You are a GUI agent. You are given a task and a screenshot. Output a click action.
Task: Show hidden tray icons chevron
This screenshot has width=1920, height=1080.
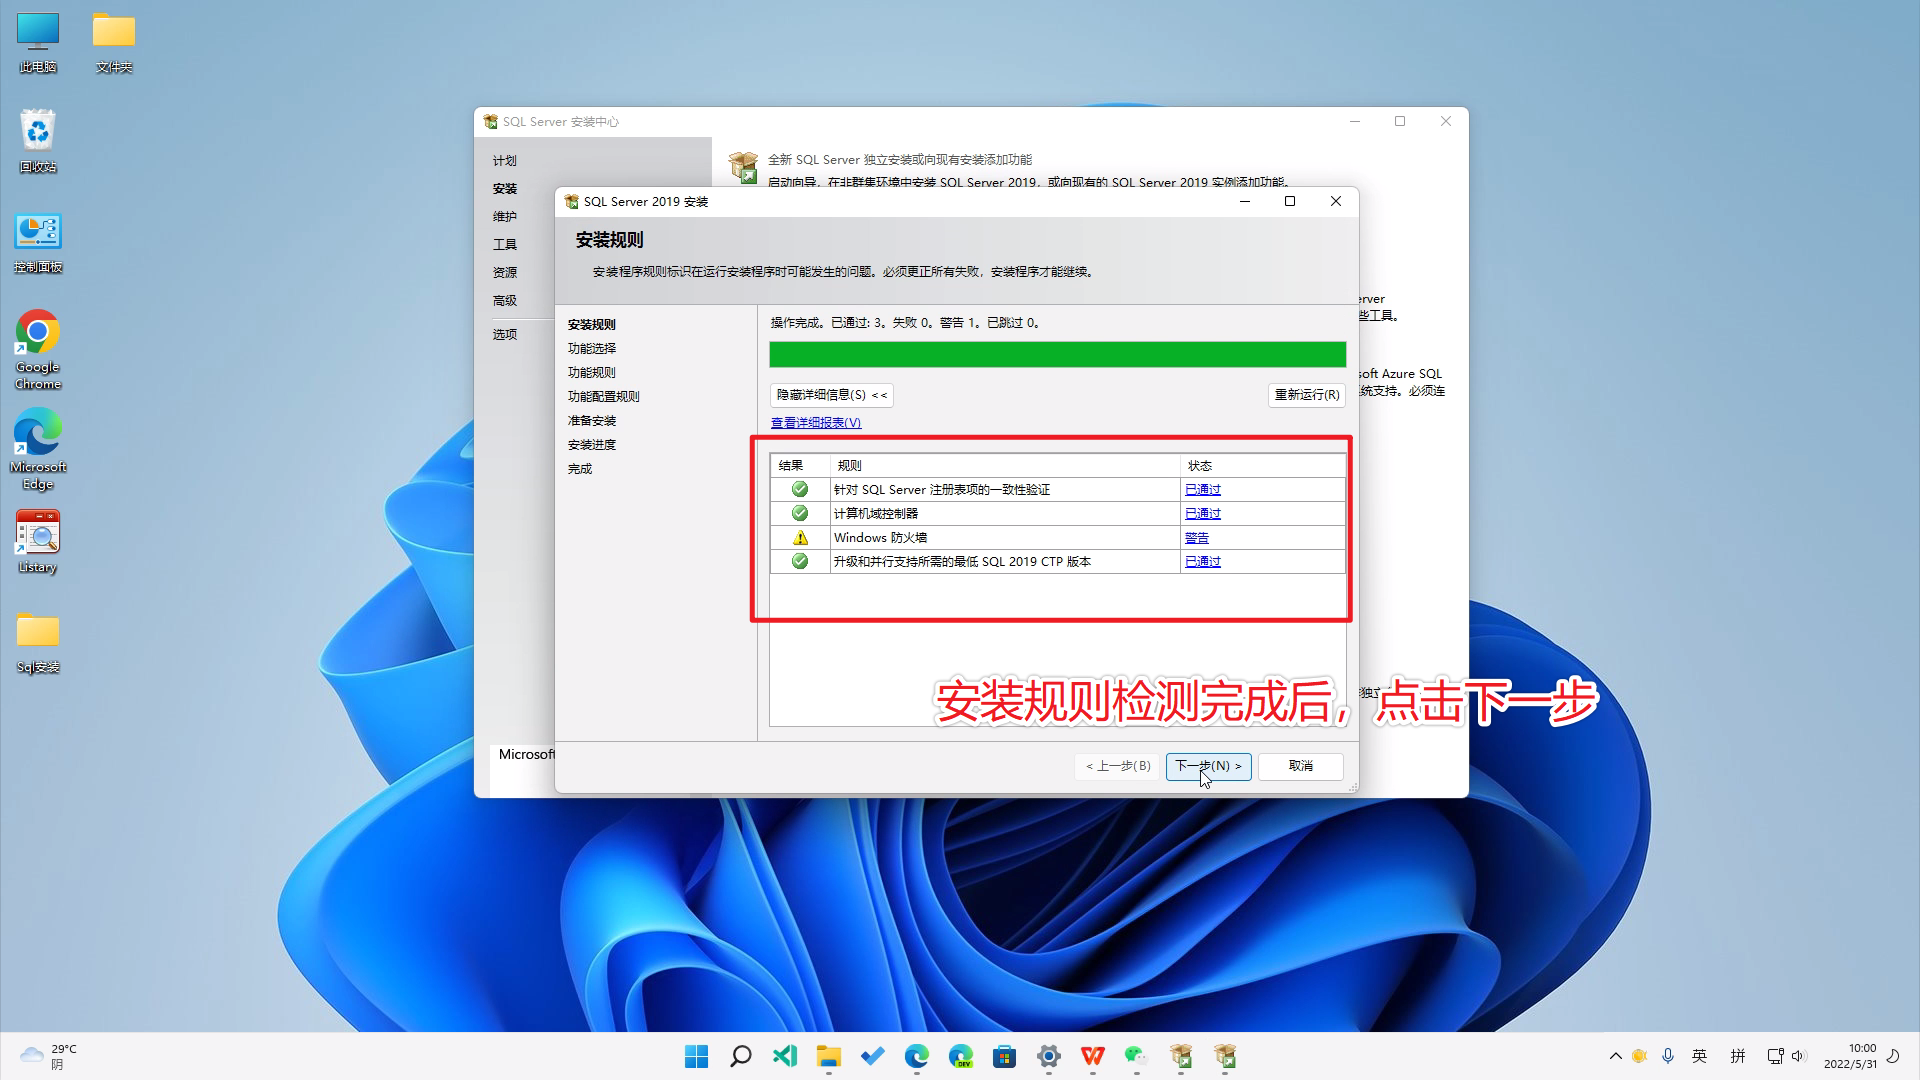pos(1616,1056)
